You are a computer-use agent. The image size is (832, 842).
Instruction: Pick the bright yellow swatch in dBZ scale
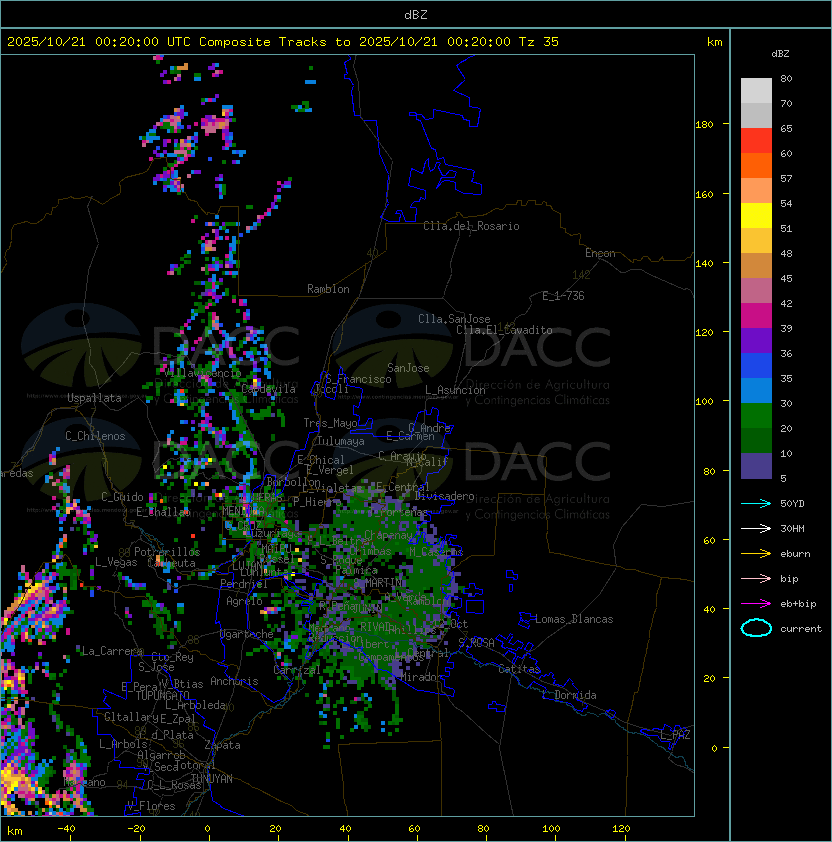[756, 215]
